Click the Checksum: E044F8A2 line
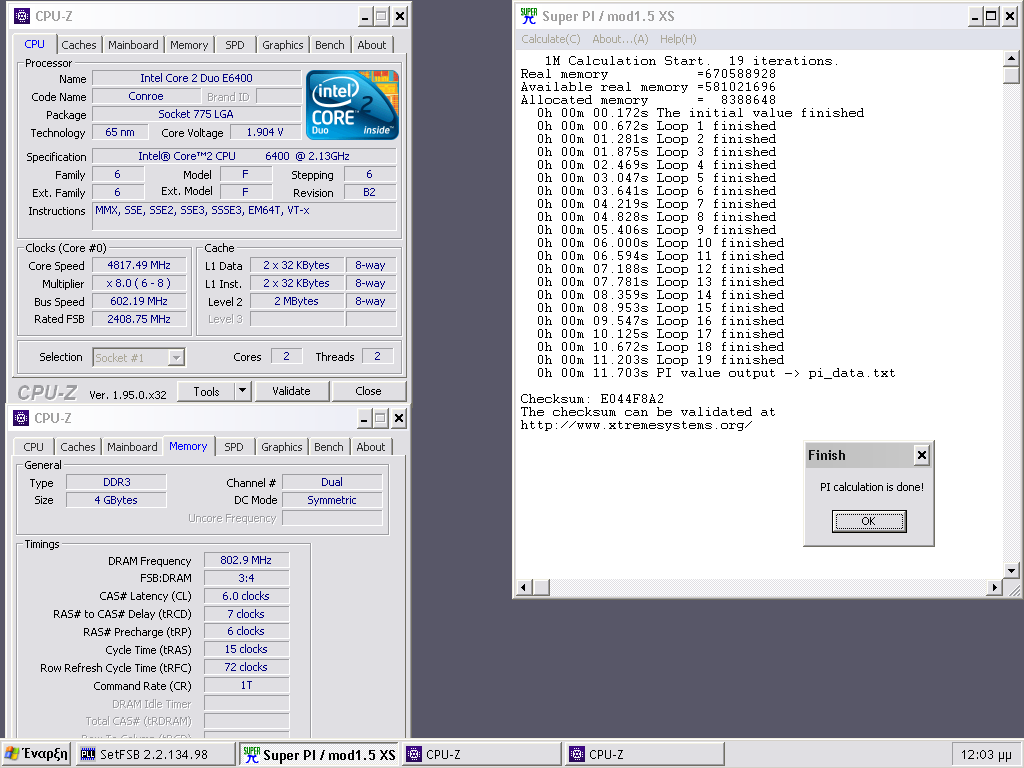Viewport: 1024px width, 768px height. tap(592, 399)
